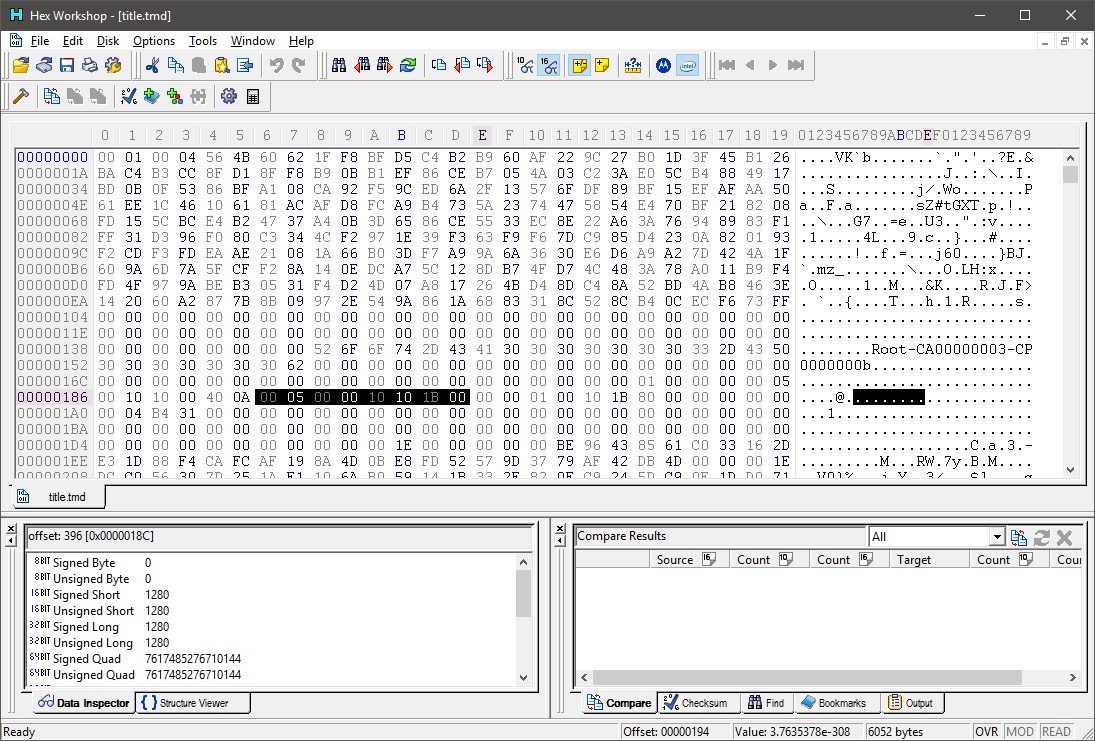The width and height of the screenshot is (1095, 741).
Task: Click the Generate Checksum checkmark icon
Action: [129, 96]
